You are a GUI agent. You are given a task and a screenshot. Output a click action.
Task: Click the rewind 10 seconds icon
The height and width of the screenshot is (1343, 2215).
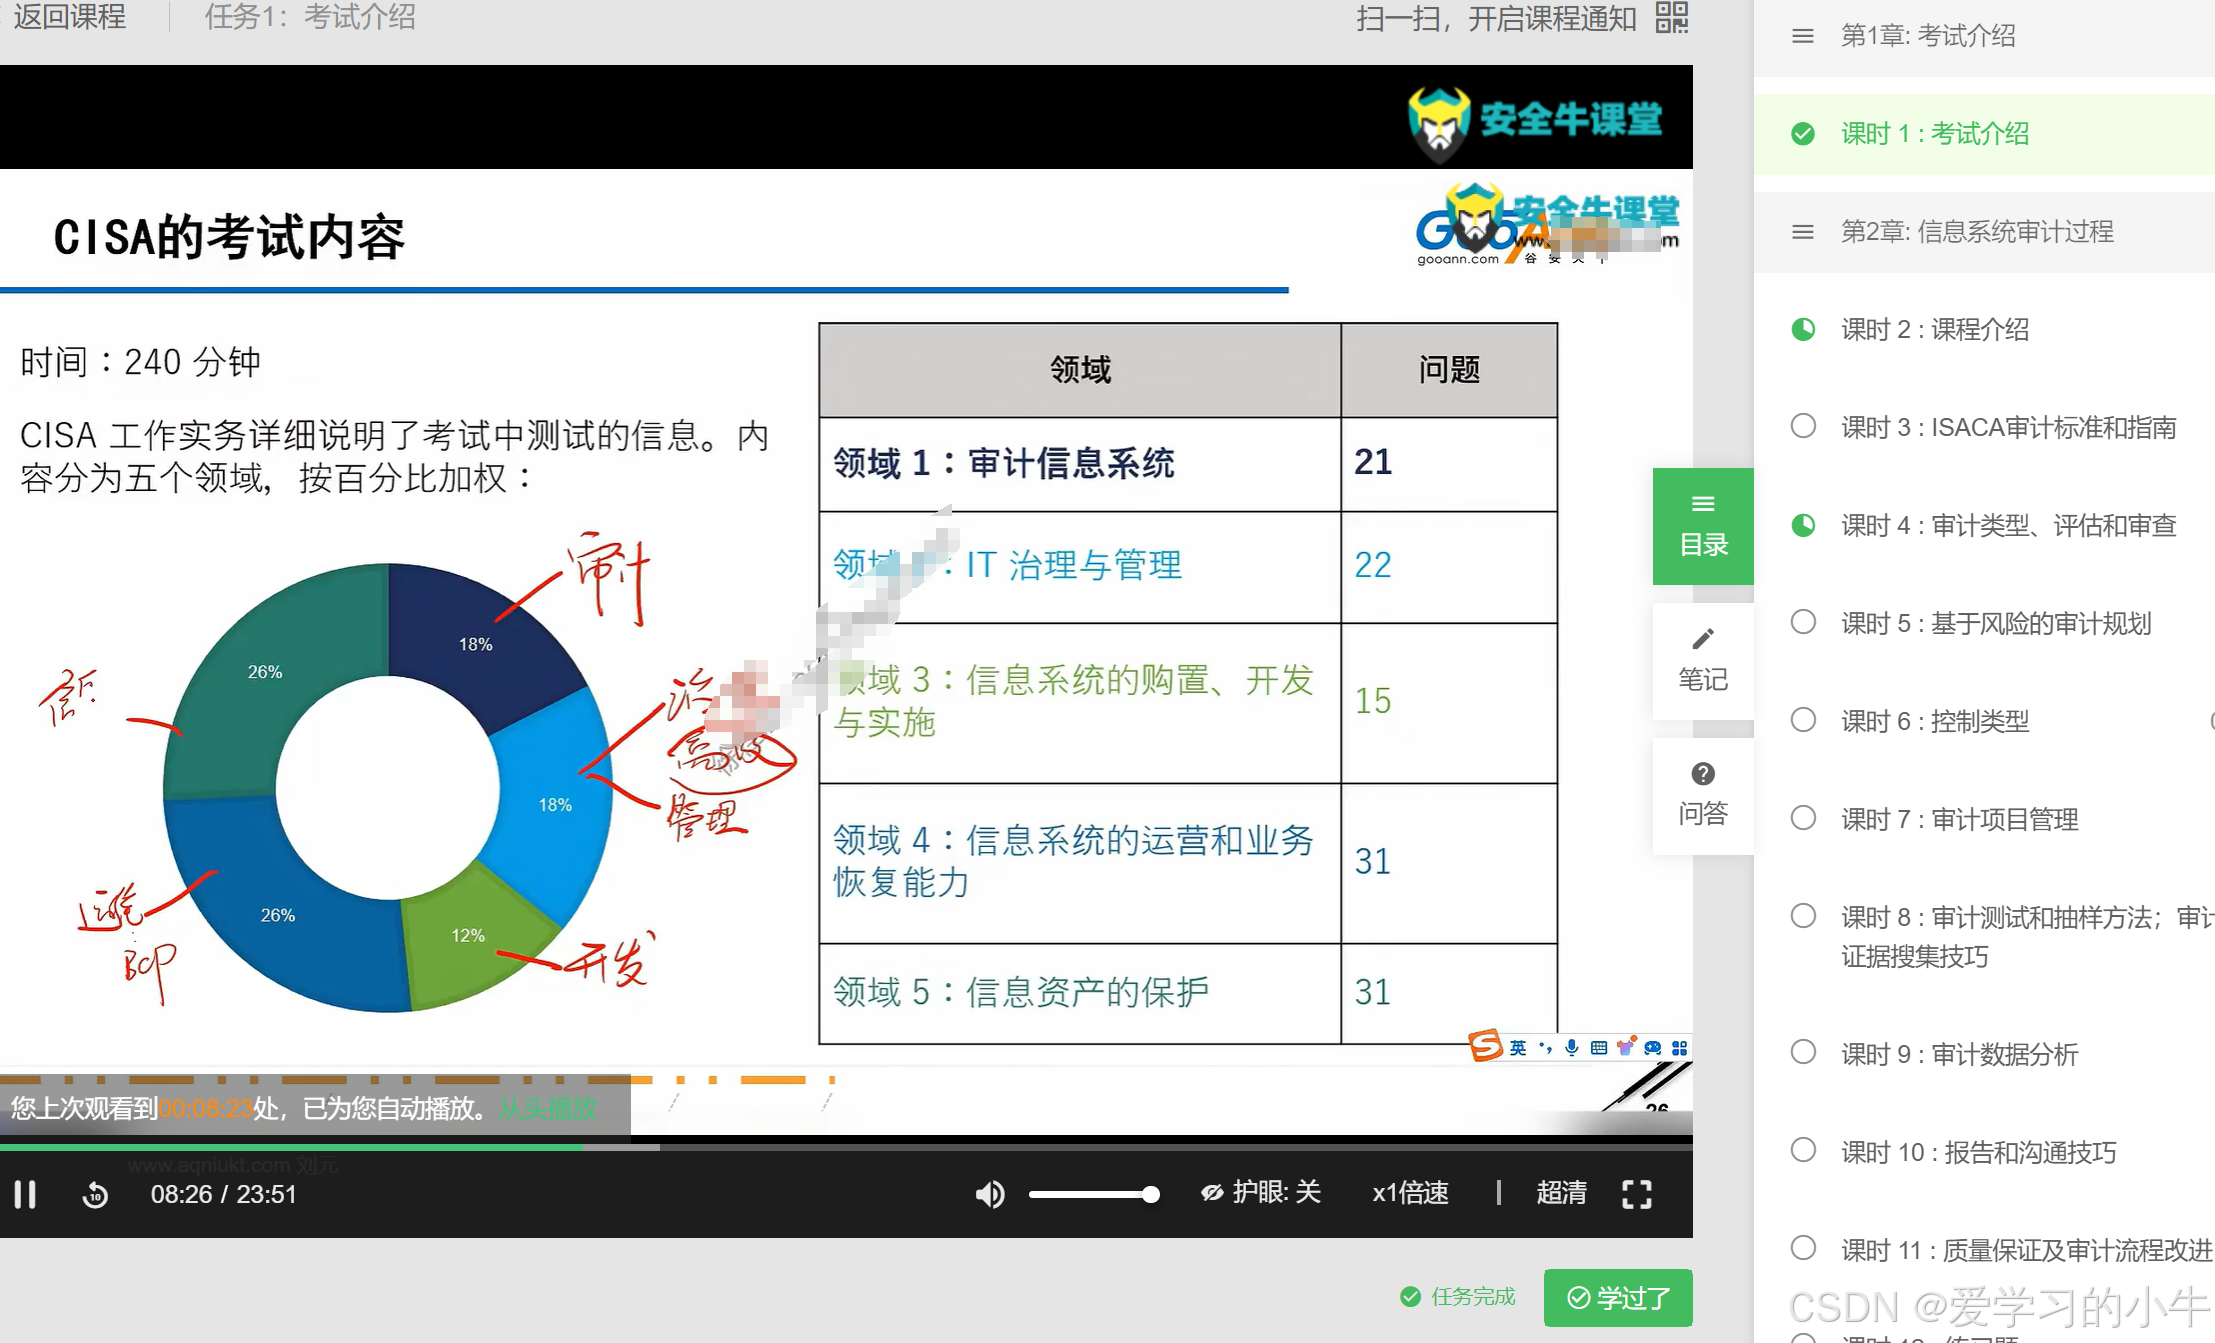click(x=95, y=1194)
